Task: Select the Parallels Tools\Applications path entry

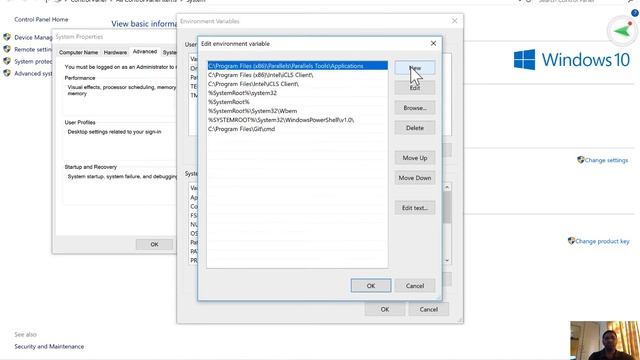Action: pyautogui.click(x=298, y=66)
